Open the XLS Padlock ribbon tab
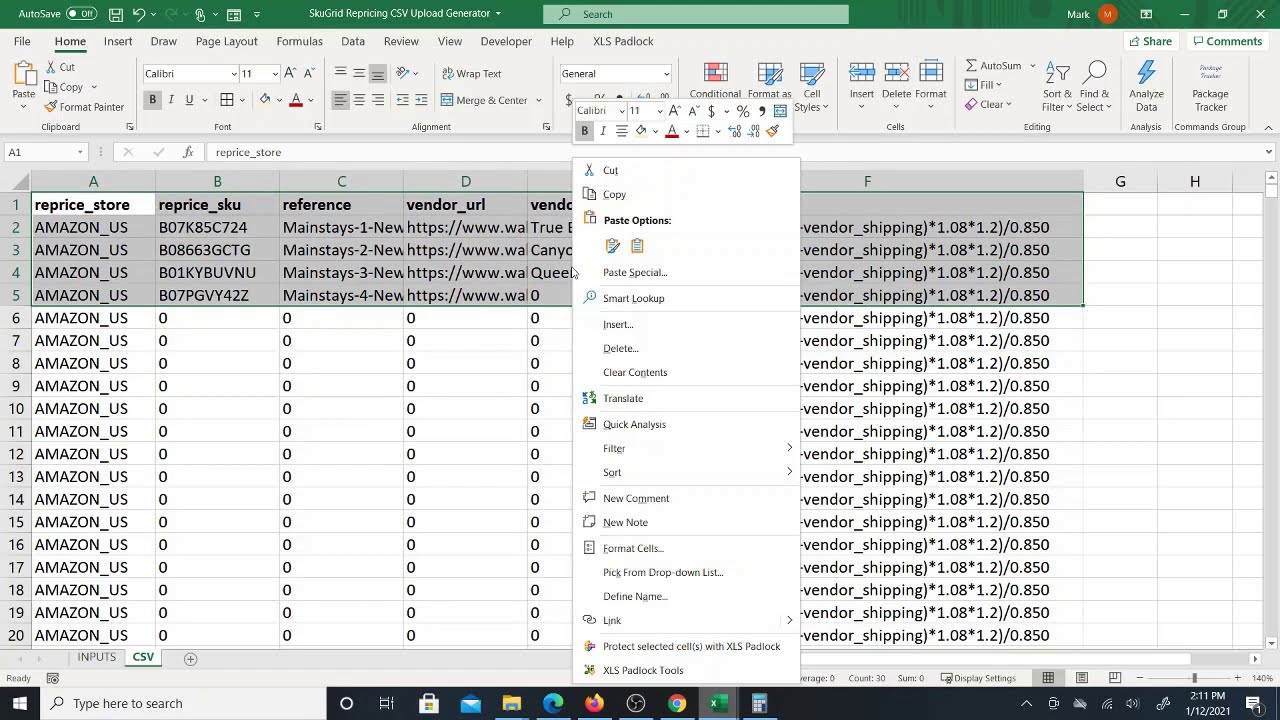 pyautogui.click(x=623, y=41)
